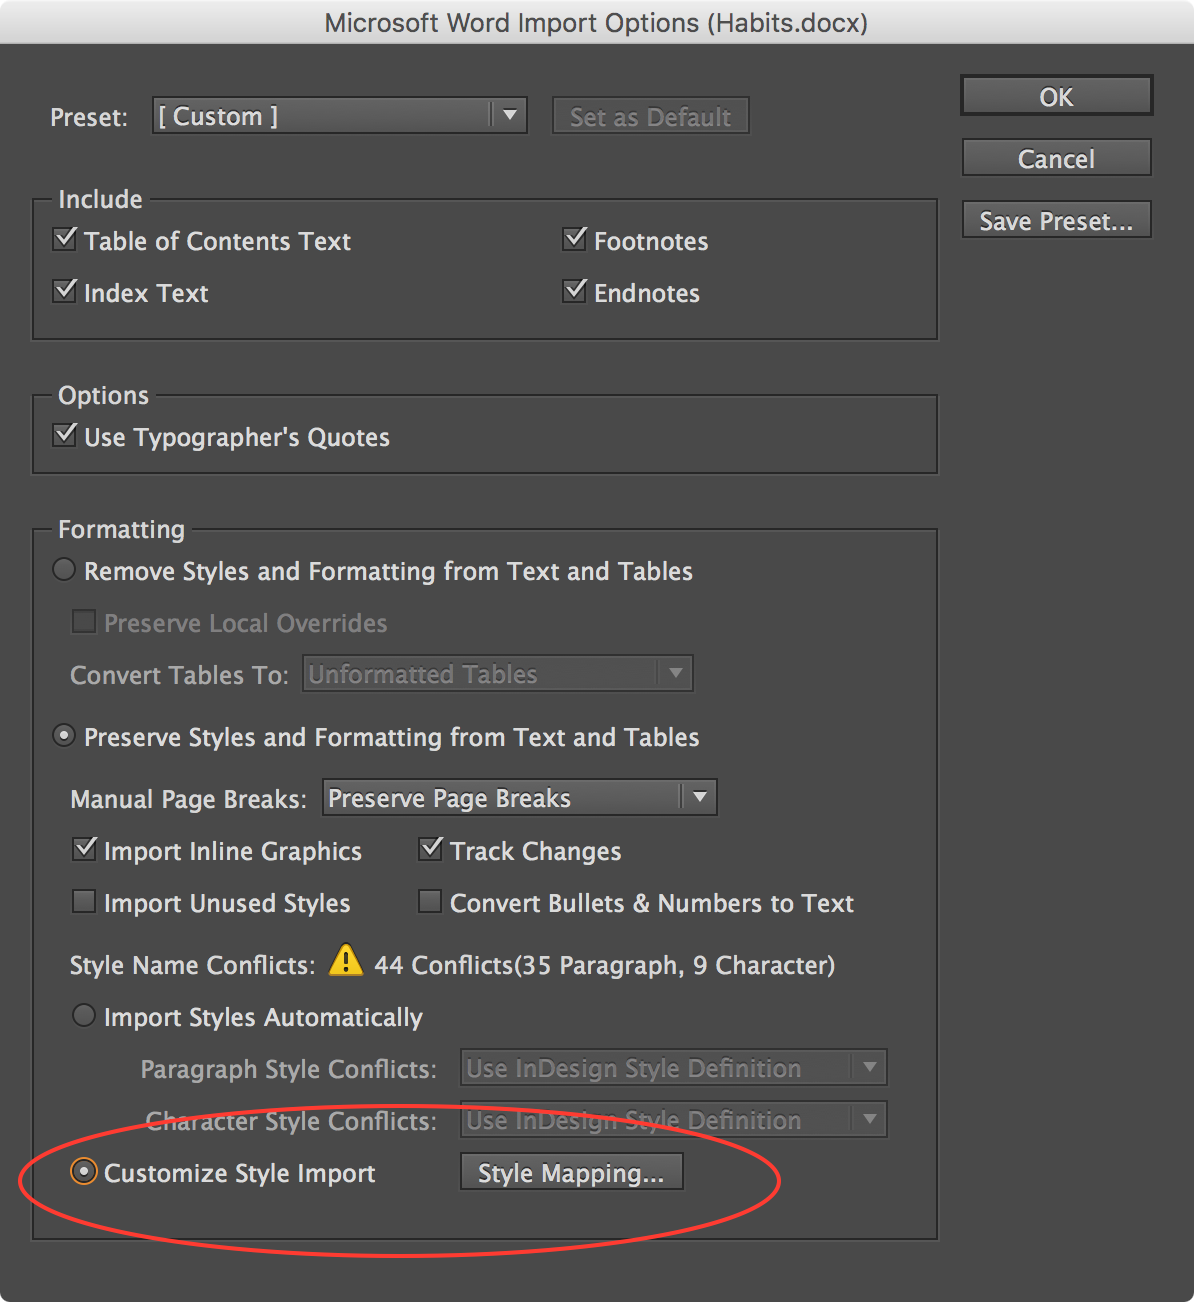Toggle the Endnotes checkbox
This screenshot has height=1302, width=1194.
click(575, 291)
